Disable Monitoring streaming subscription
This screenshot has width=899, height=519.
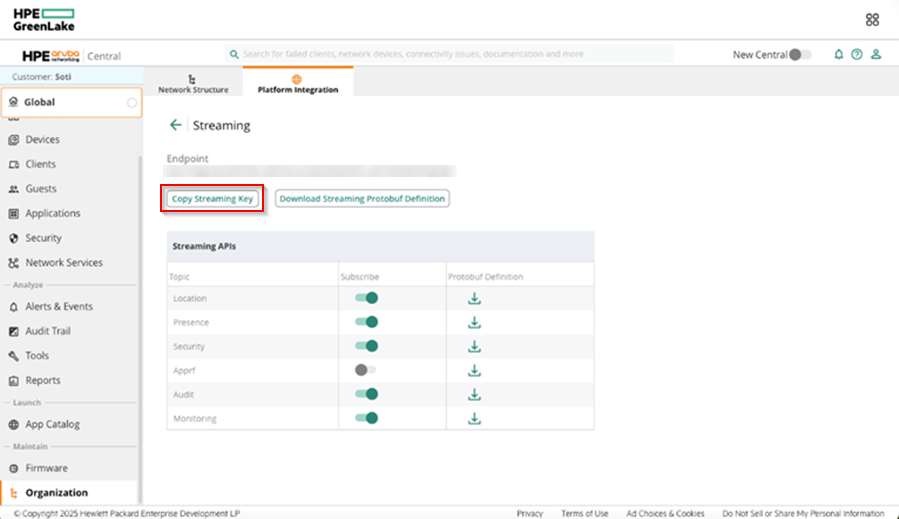(366, 418)
